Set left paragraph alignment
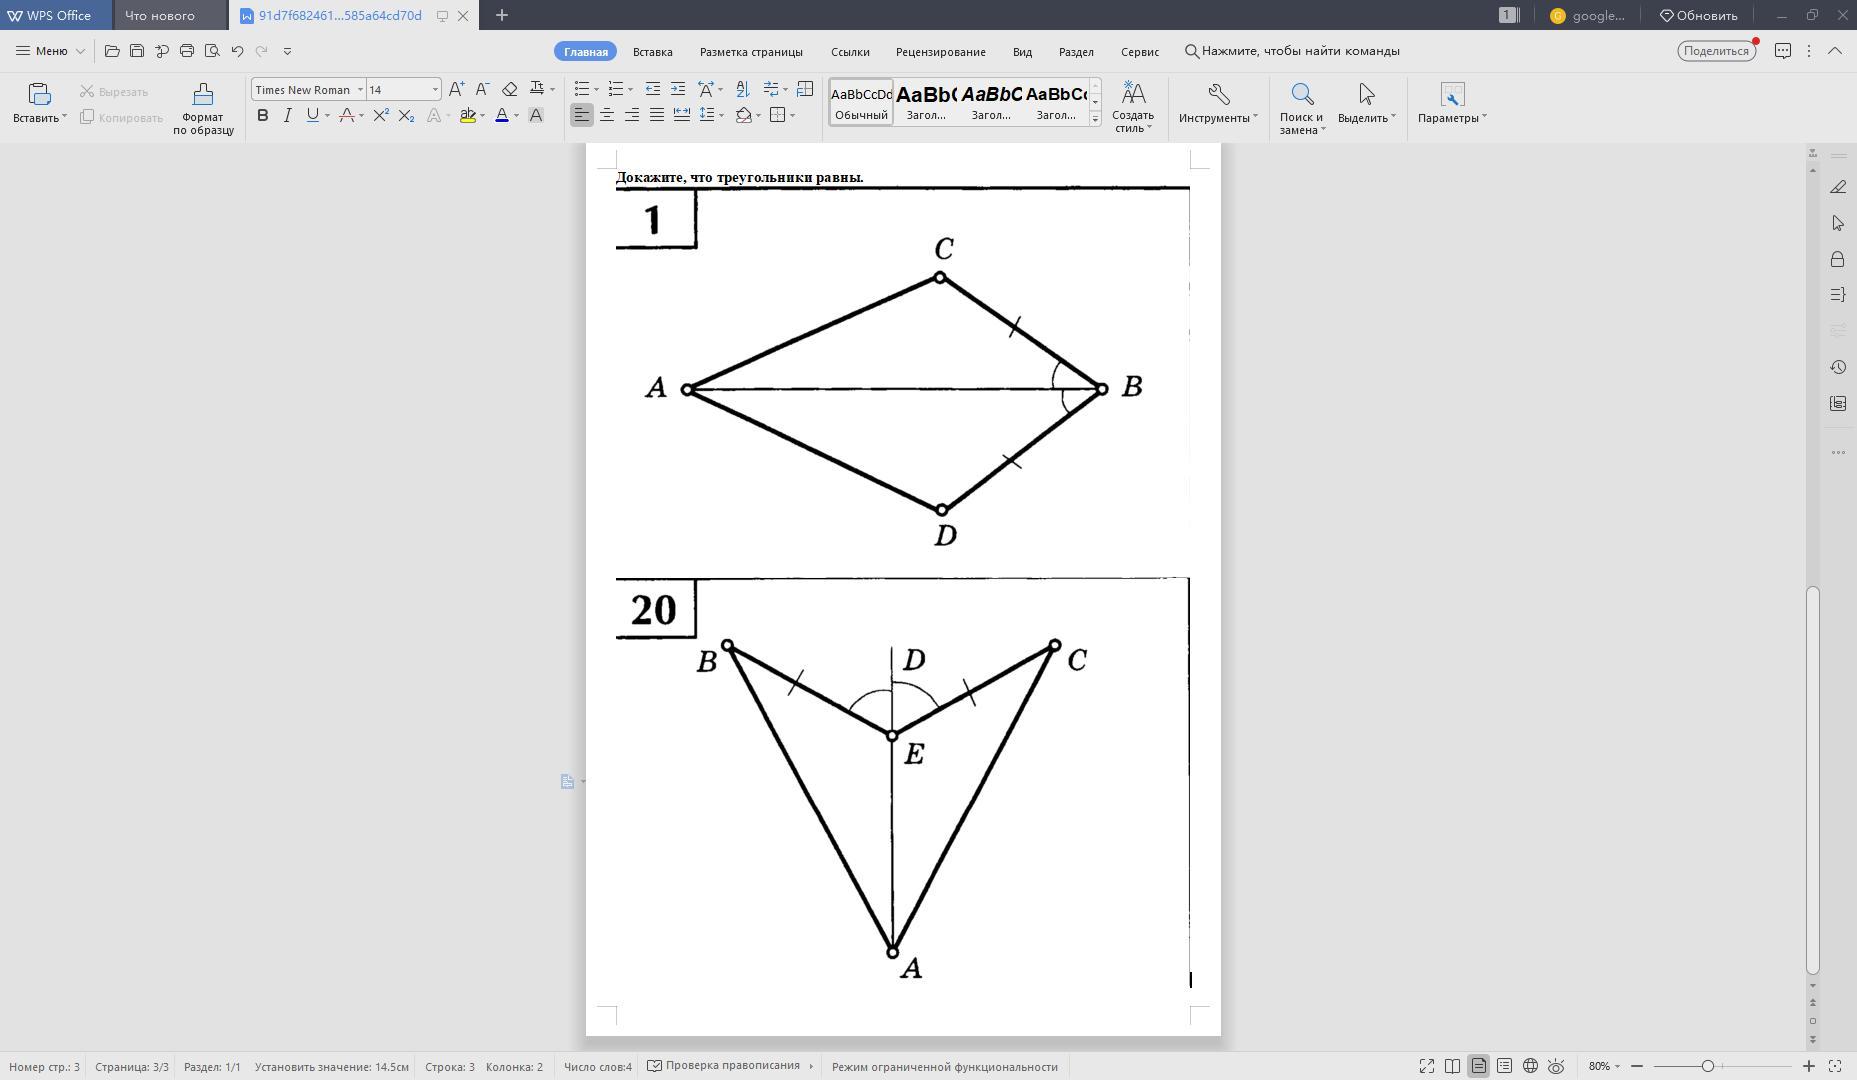The width and height of the screenshot is (1857, 1080). tap(582, 116)
